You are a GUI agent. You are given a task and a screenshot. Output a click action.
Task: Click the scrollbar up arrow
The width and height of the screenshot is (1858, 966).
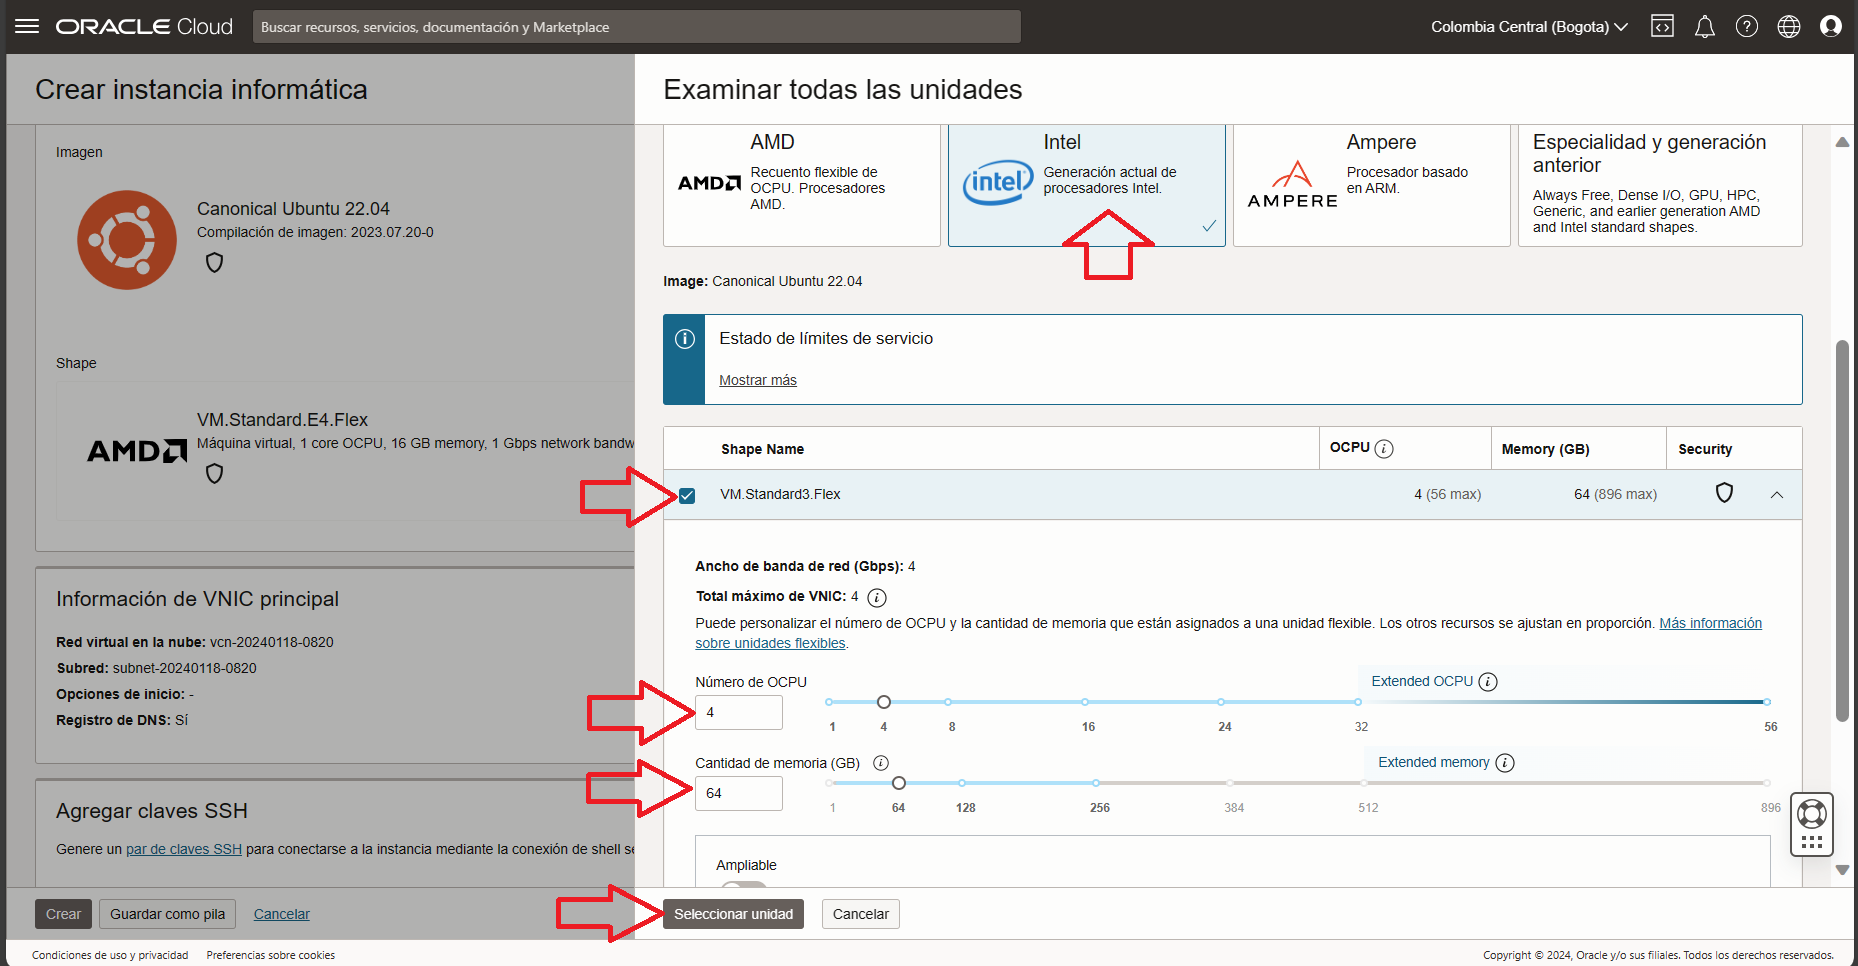[1842, 142]
